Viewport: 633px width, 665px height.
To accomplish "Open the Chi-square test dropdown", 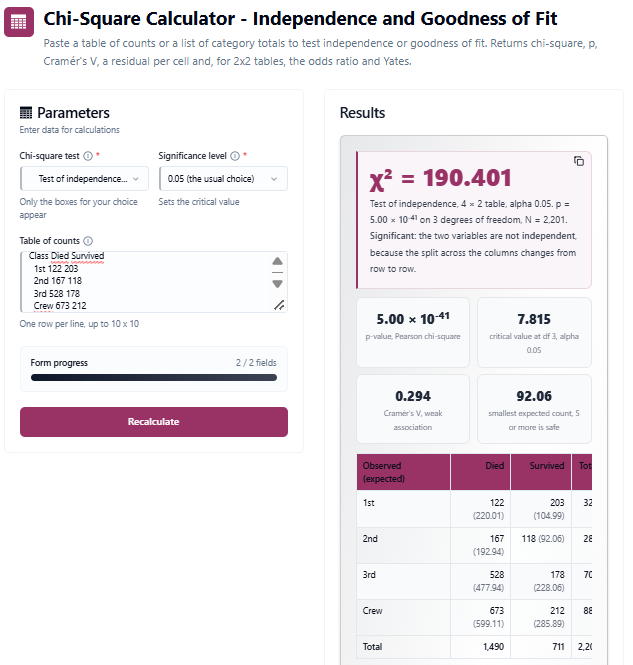I will click(x=84, y=179).
